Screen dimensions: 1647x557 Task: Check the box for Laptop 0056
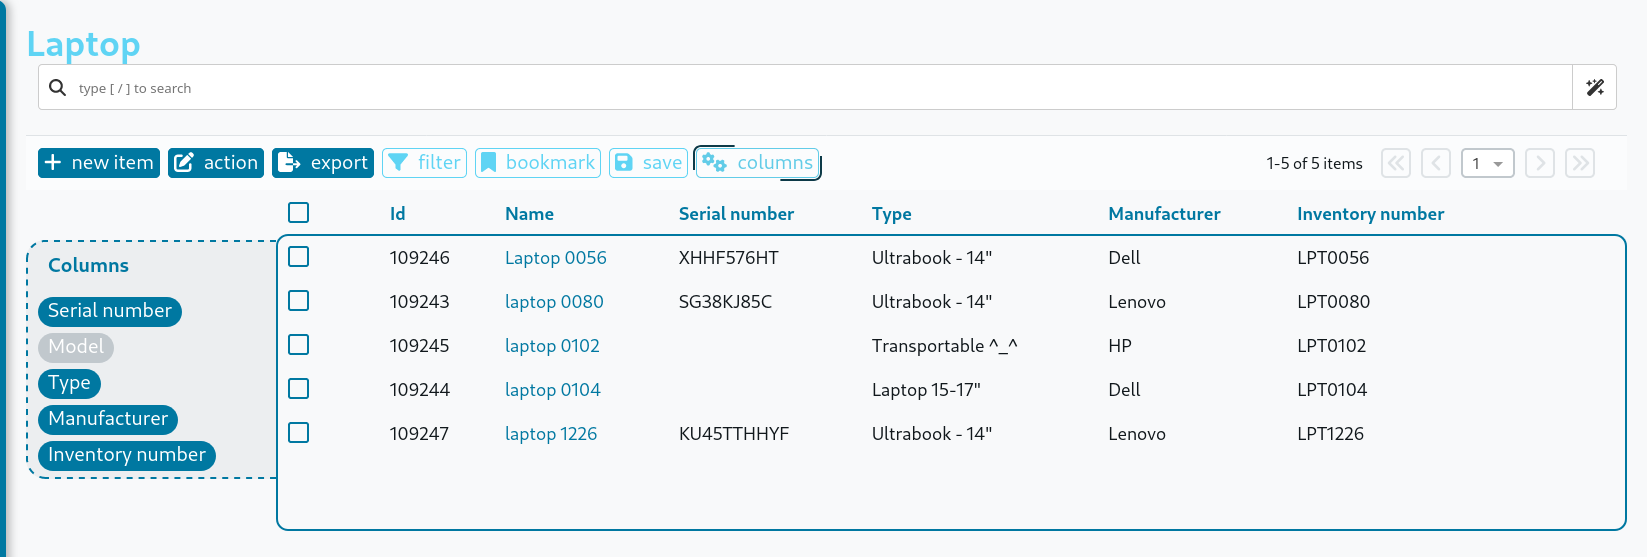tap(298, 257)
